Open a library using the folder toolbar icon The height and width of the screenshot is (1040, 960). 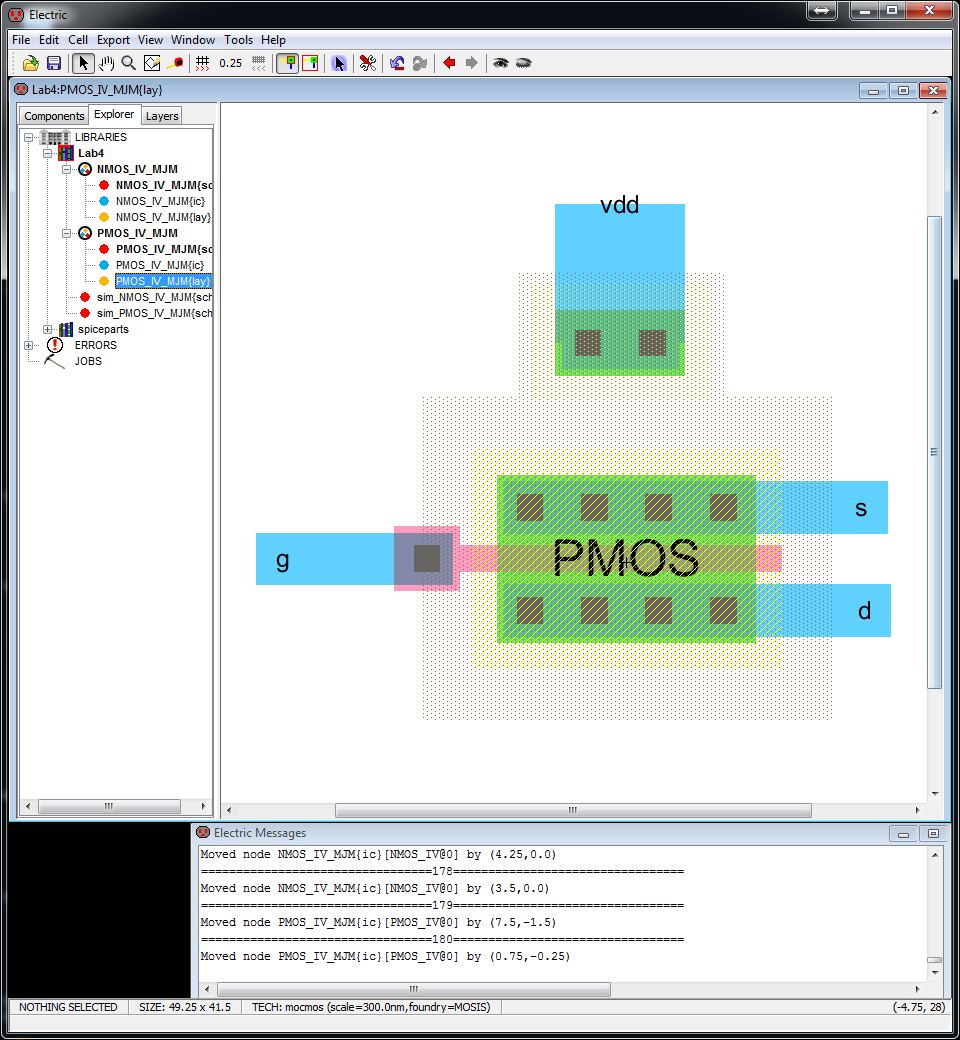tap(30, 62)
